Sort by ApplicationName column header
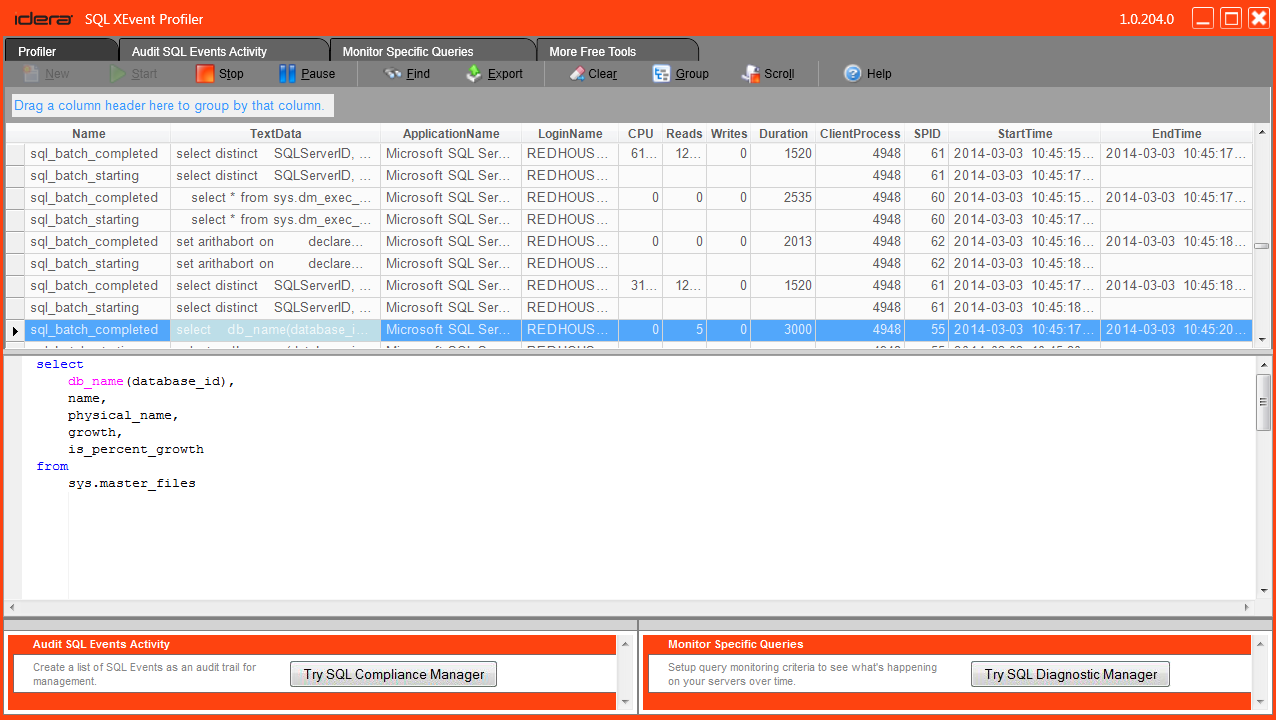Image resolution: width=1276 pixels, height=720 pixels. point(451,134)
